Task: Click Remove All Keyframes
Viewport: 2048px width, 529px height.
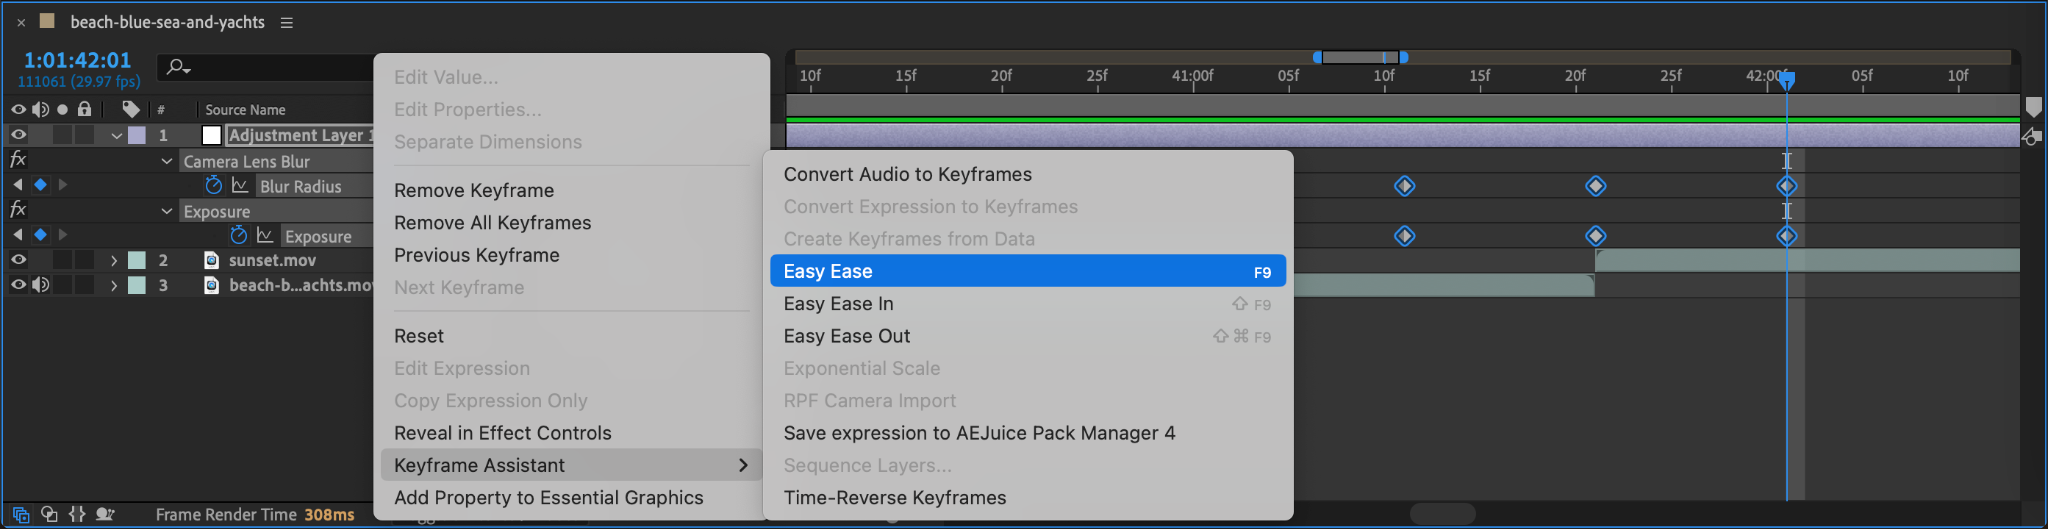Action: (492, 223)
